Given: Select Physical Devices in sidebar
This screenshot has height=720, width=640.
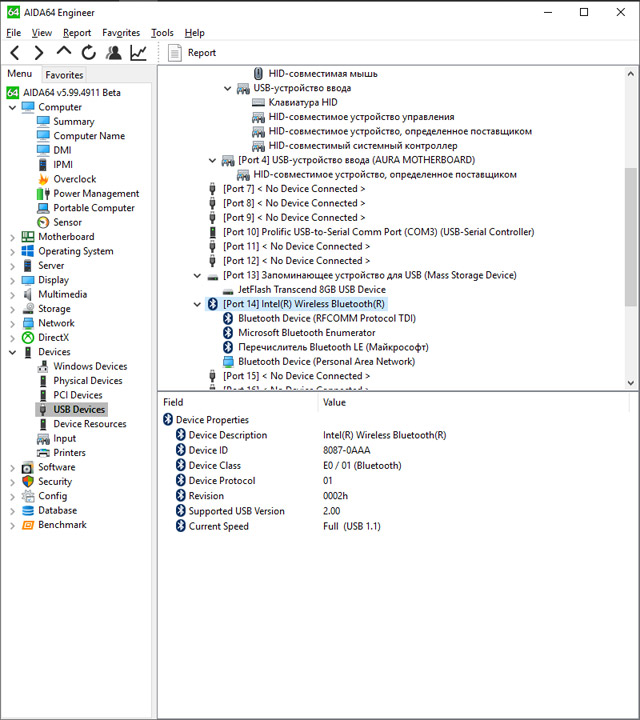Looking at the screenshot, I should (x=88, y=381).
